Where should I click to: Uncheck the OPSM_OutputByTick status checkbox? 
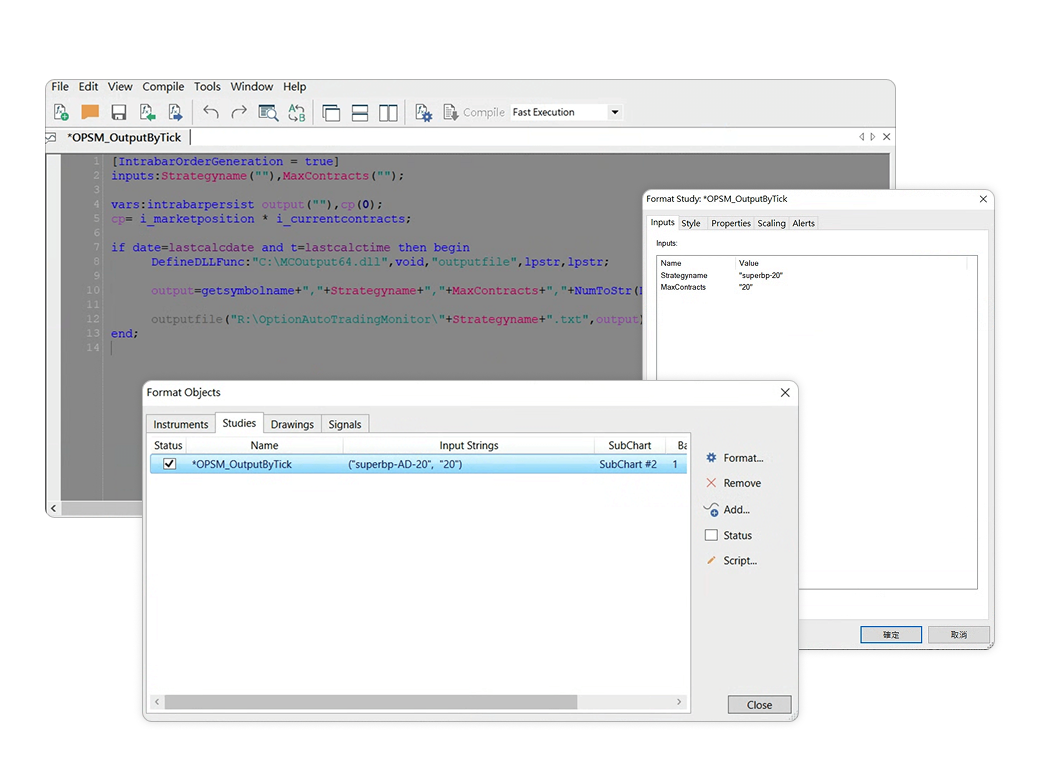[169, 464]
